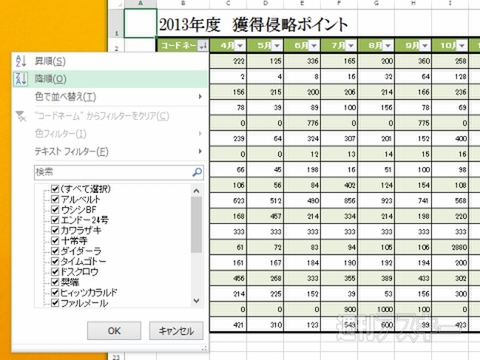The width and height of the screenshot is (480, 360).
Task: Click the OK button
Action: [x=114, y=331]
